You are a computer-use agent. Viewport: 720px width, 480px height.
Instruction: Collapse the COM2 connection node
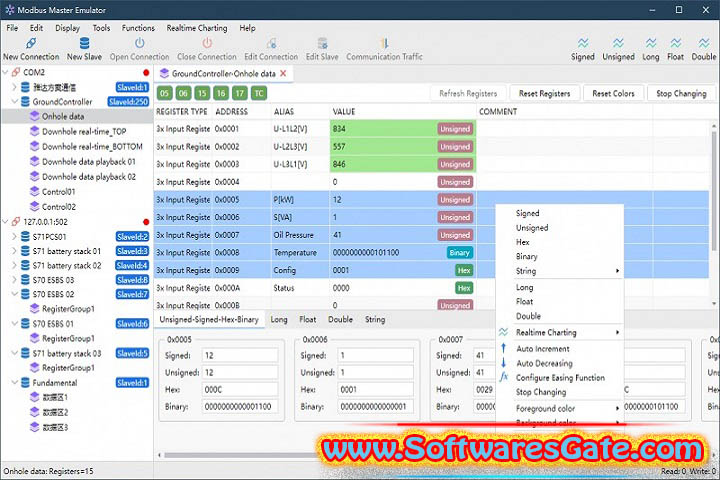[6, 72]
